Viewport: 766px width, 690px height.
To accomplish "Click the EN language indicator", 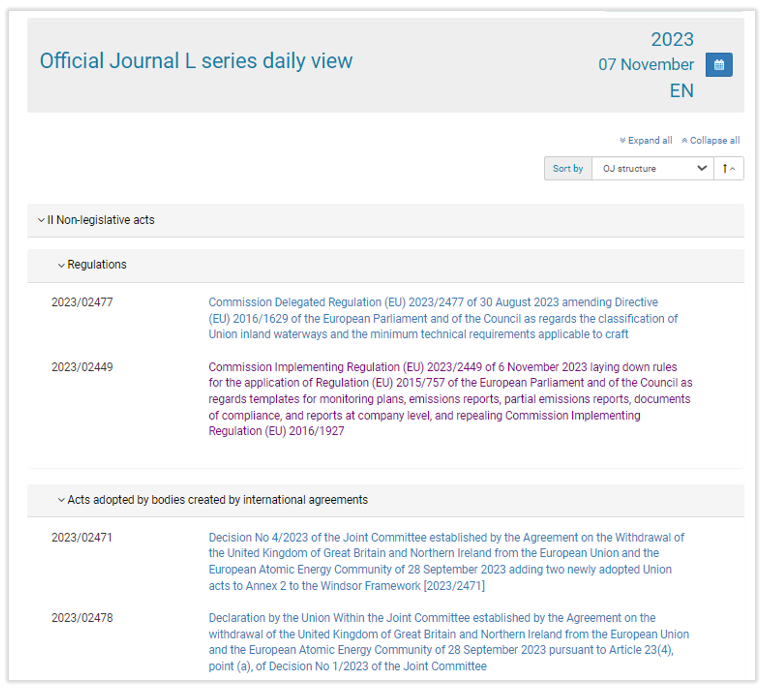I will pyautogui.click(x=681, y=91).
